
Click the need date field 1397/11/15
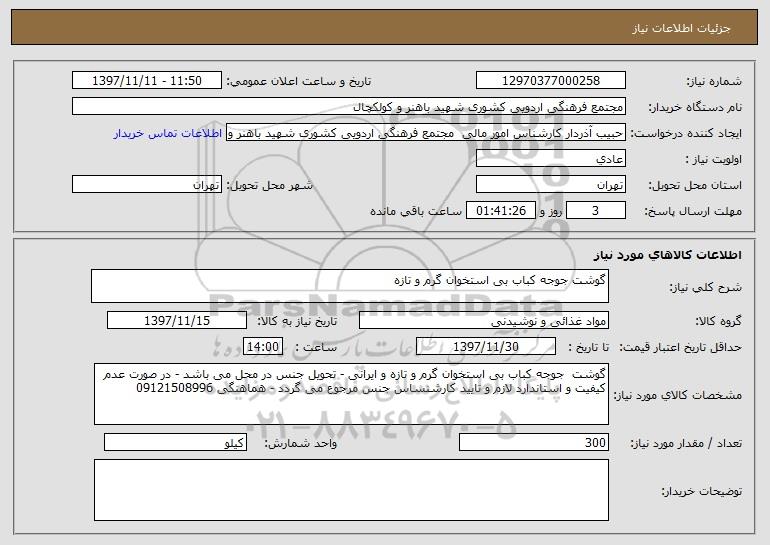coord(177,321)
